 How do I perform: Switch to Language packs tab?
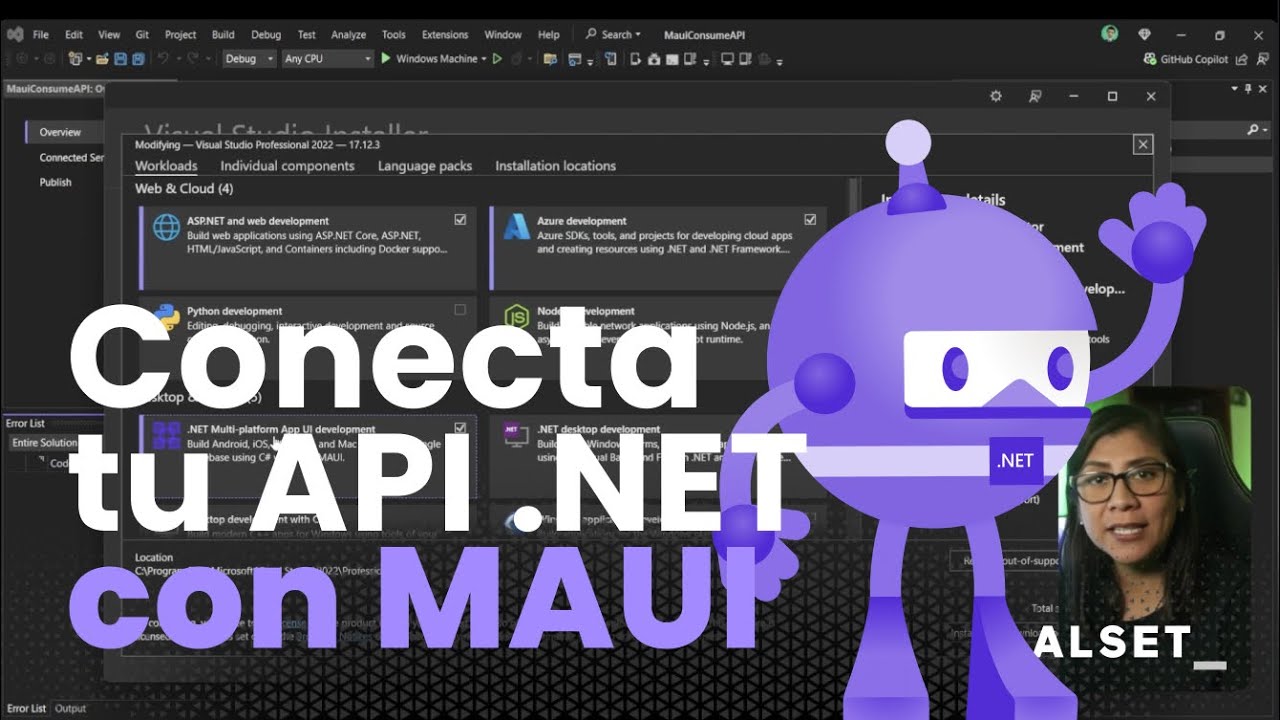click(425, 166)
